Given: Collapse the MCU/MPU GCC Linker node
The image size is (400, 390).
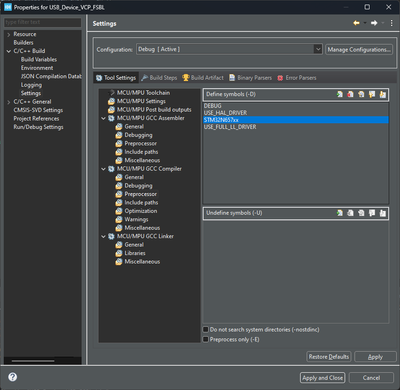Looking at the screenshot, I should pyautogui.click(x=103, y=236).
